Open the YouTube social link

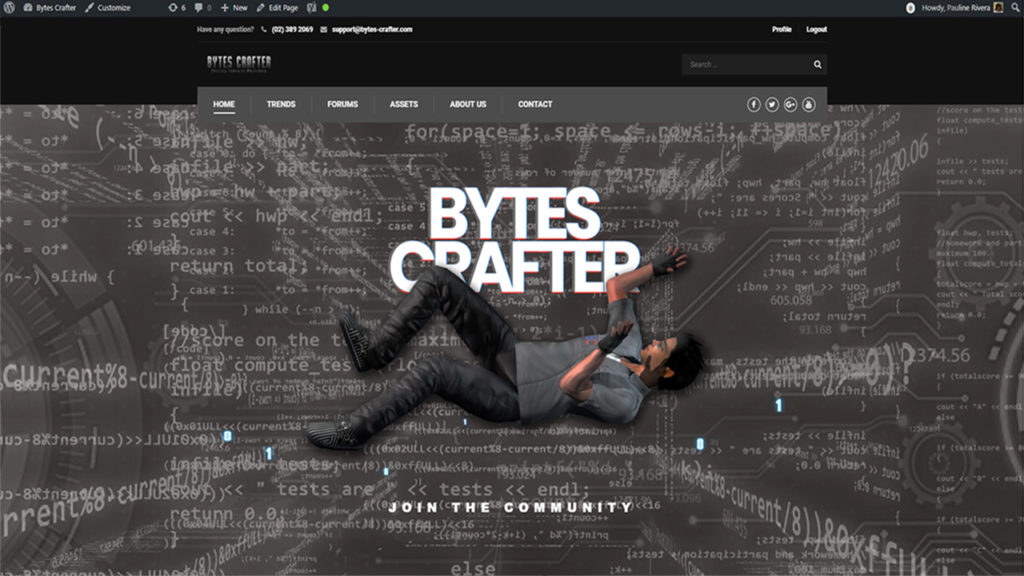pos(809,104)
